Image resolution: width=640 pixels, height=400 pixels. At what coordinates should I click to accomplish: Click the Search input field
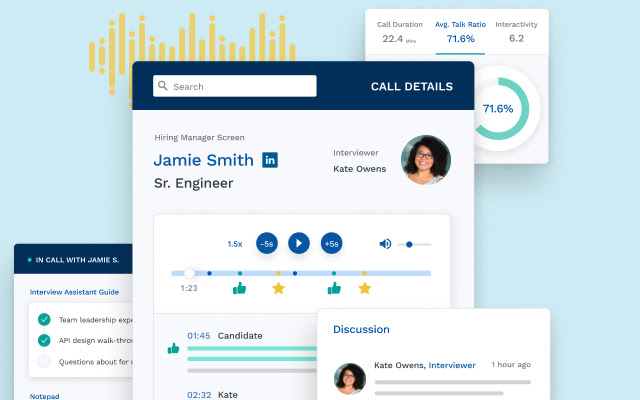coord(235,86)
